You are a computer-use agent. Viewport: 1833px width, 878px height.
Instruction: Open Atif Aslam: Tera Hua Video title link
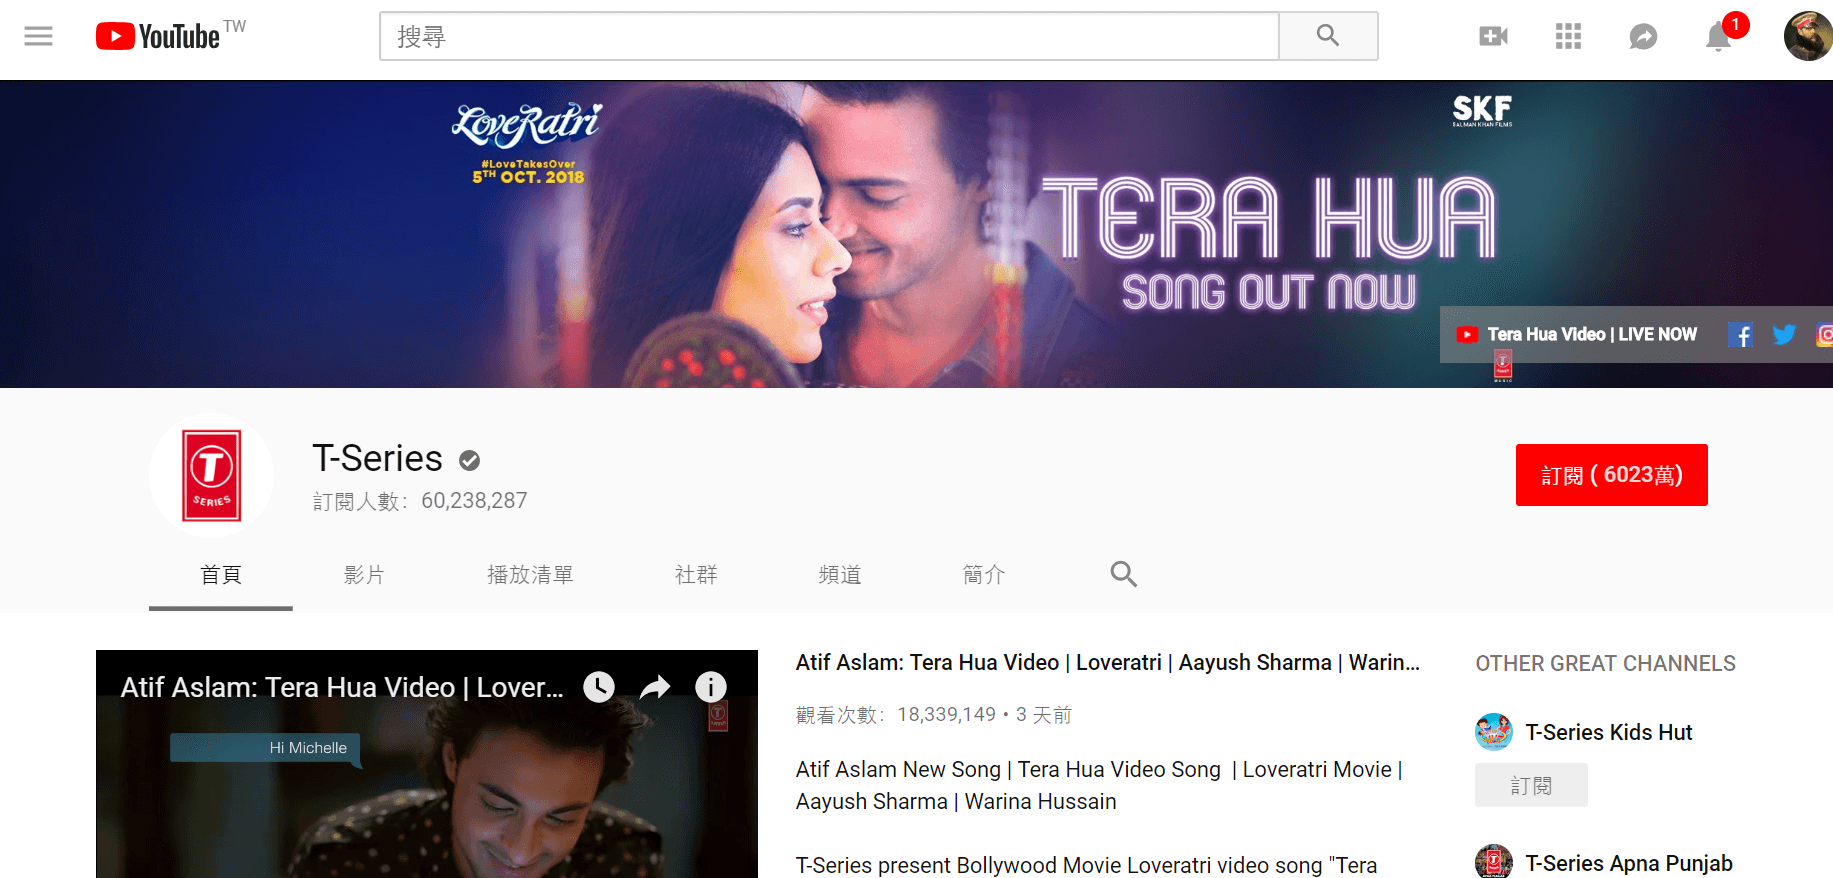(1108, 662)
